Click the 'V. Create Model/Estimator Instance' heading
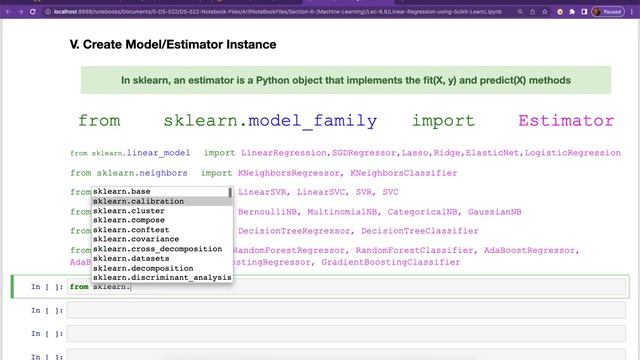This screenshot has width=640, height=360. [x=173, y=44]
